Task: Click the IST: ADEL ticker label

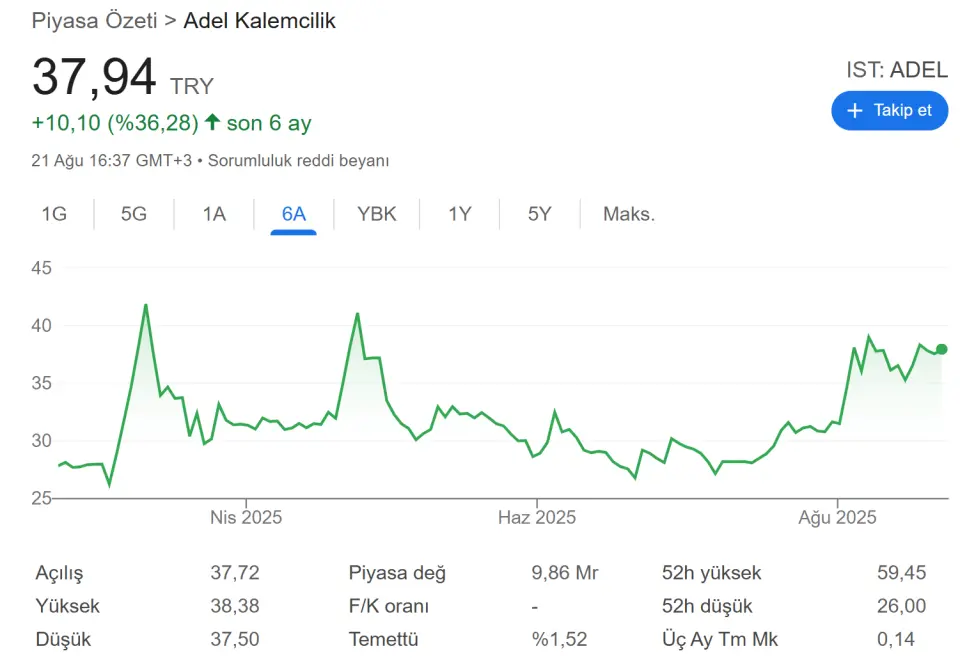Action: tap(897, 70)
